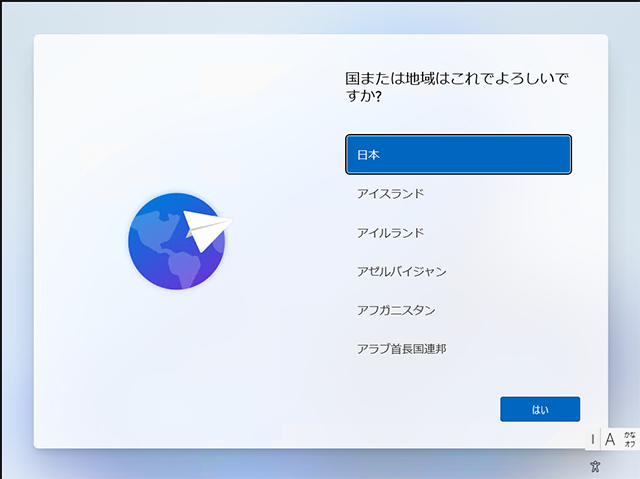The image size is (640, 479).
Task: Click the desktop background below the dialog
Action: pos(300,464)
